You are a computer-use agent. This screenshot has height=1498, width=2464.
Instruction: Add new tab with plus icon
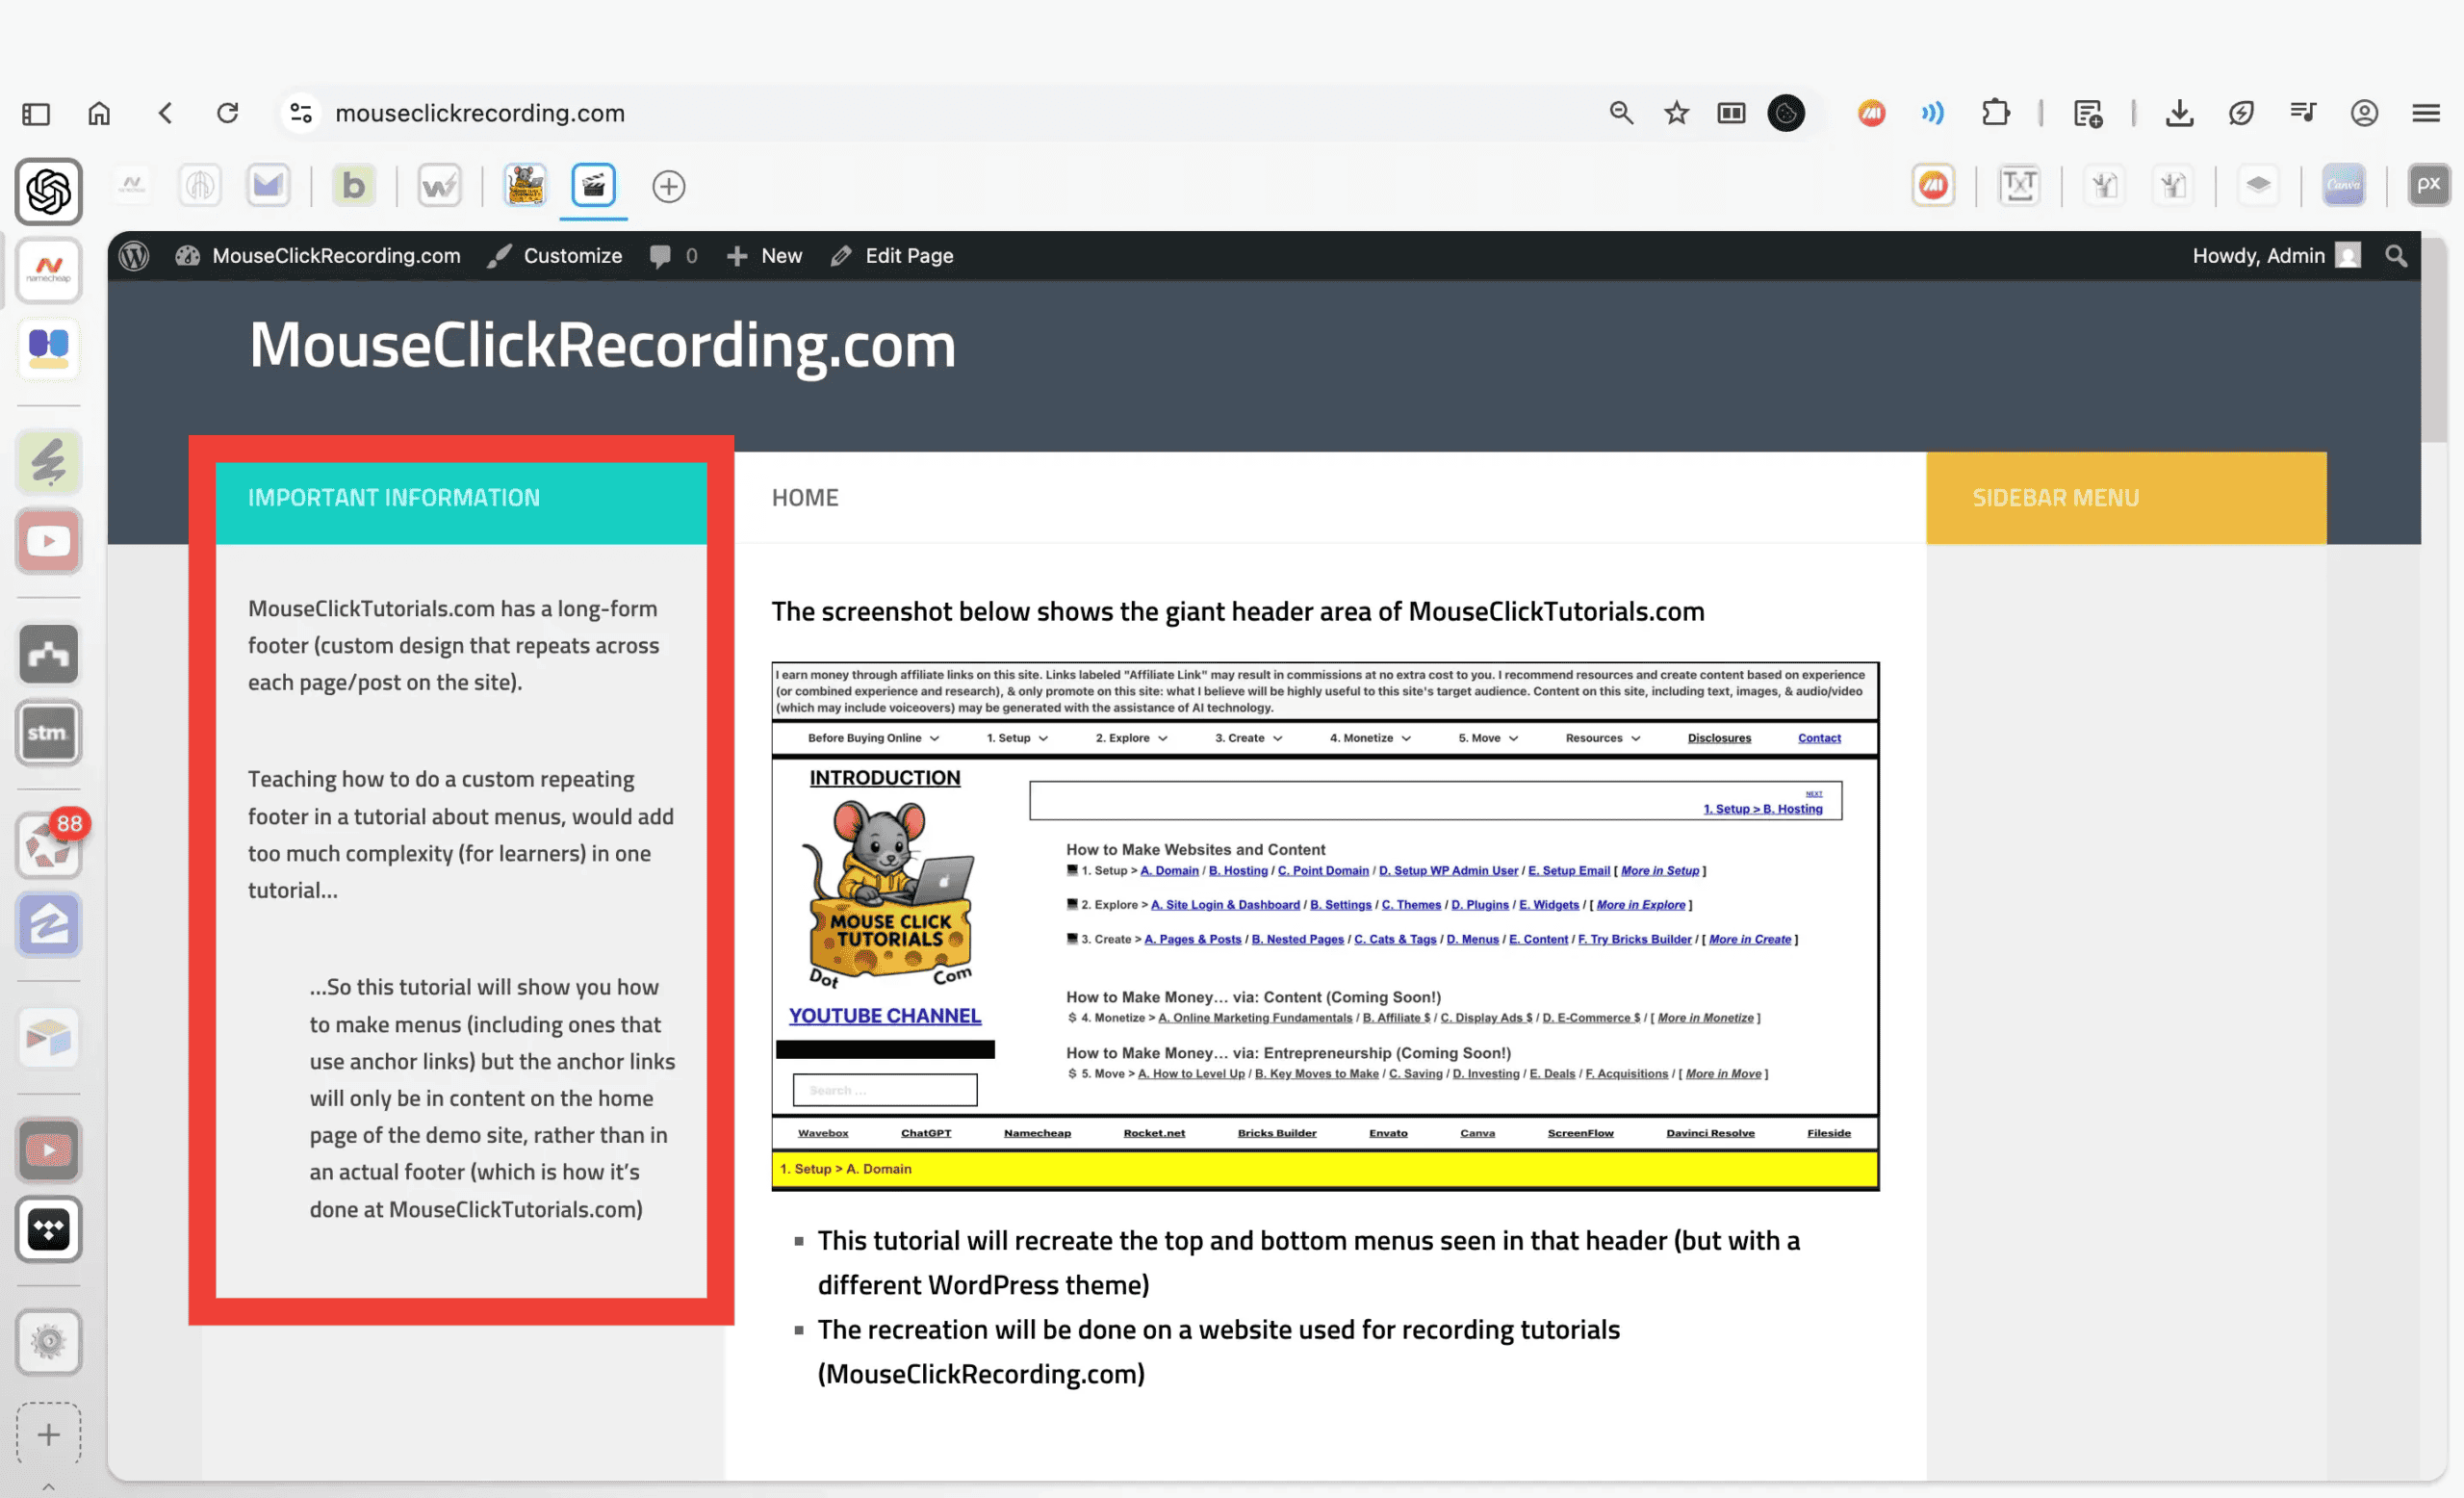(x=668, y=186)
